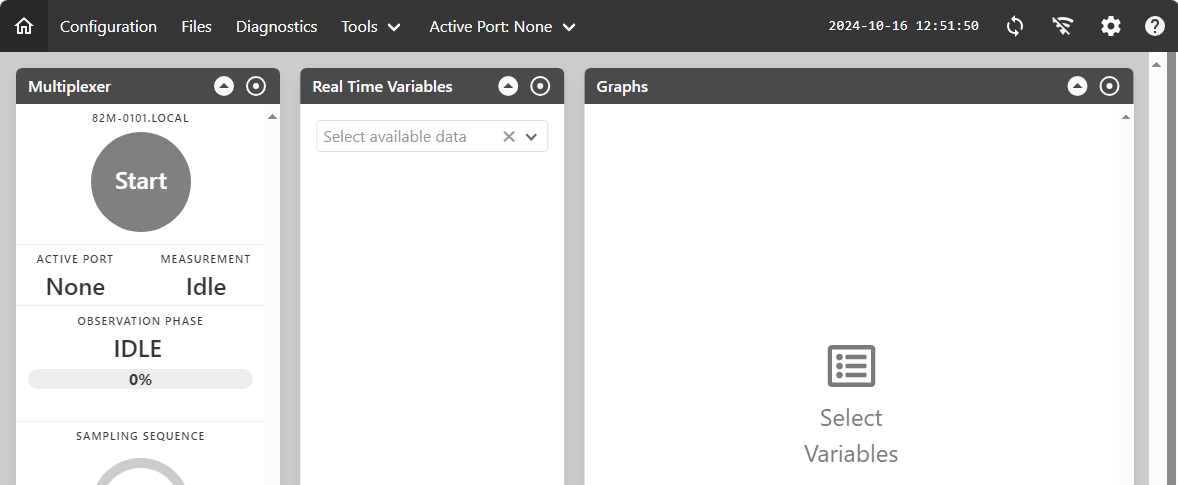This screenshot has width=1178, height=485.
Task: Click the Graphs panel circle target icon
Action: pyautogui.click(x=1109, y=86)
